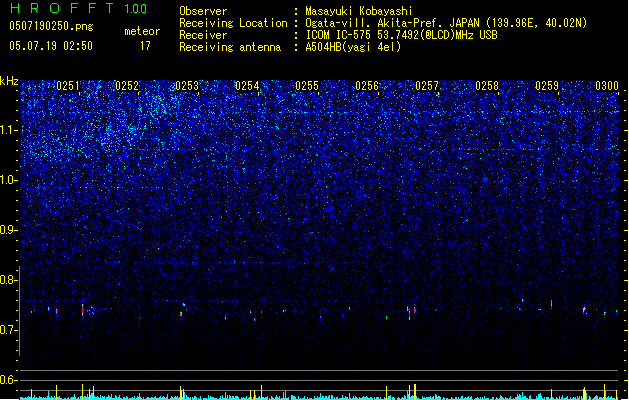Screen dimensions: 629x400
Task: Click antenna text A504HB(yagi 4el)
Action: (353, 47)
